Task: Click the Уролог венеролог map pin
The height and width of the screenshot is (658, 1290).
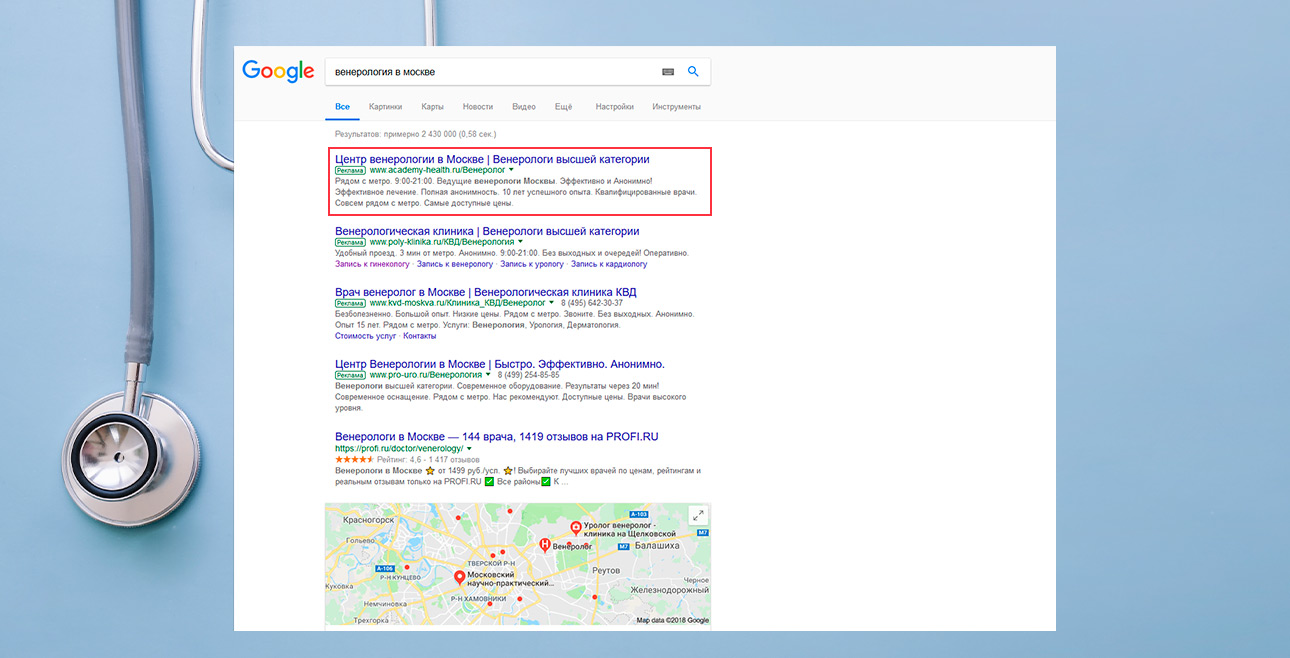Action: pyautogui.click(x=576, y=527)
